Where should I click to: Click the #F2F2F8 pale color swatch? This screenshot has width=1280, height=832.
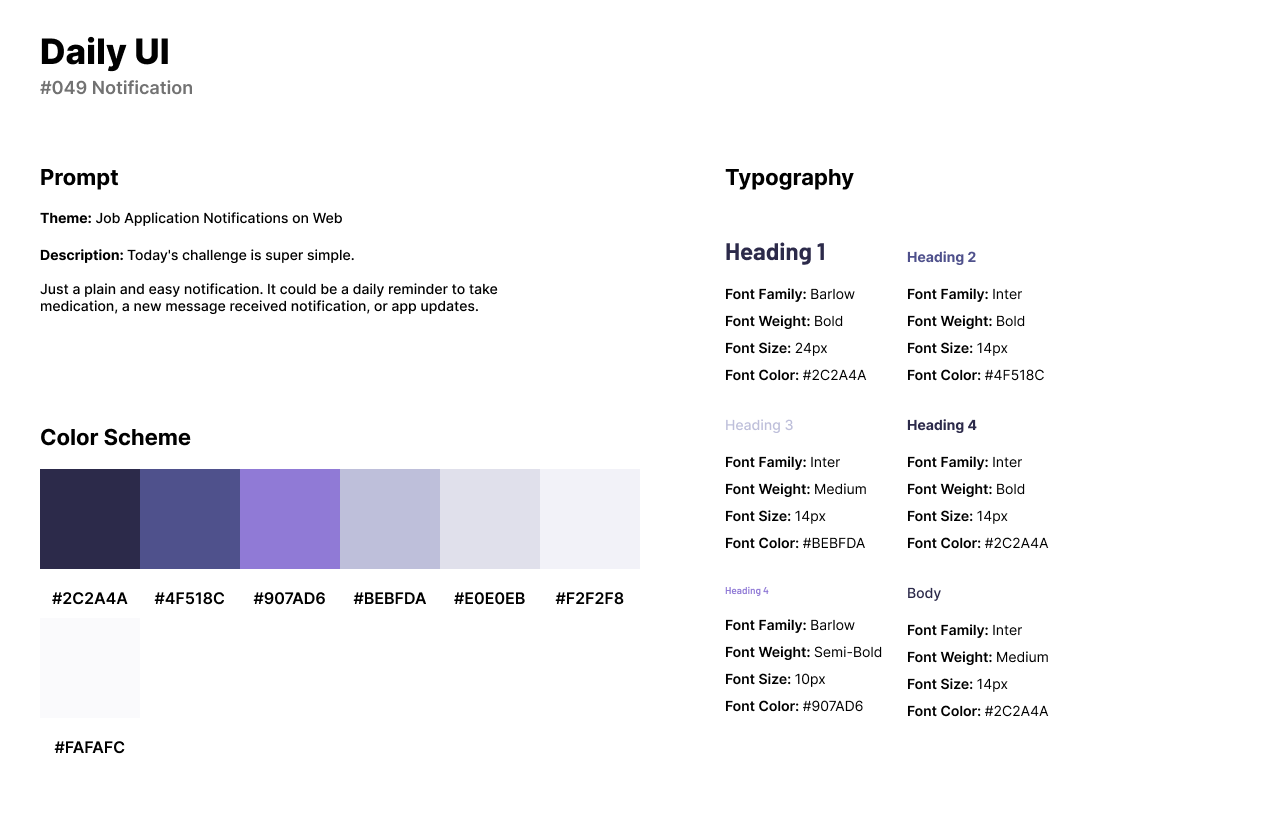[590, 519]
